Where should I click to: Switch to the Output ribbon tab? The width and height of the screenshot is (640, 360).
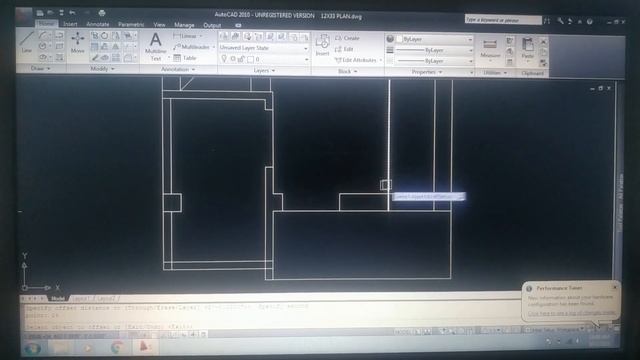212,26
